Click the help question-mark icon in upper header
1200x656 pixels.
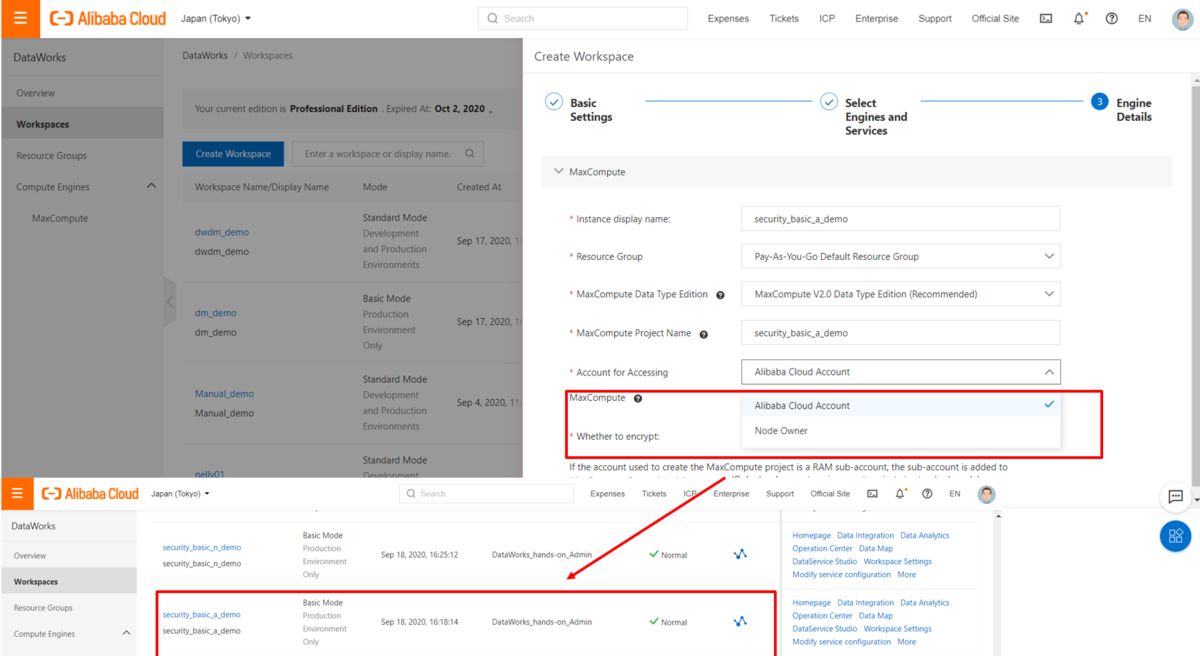pyautogui.click(x=1112, y=18)
